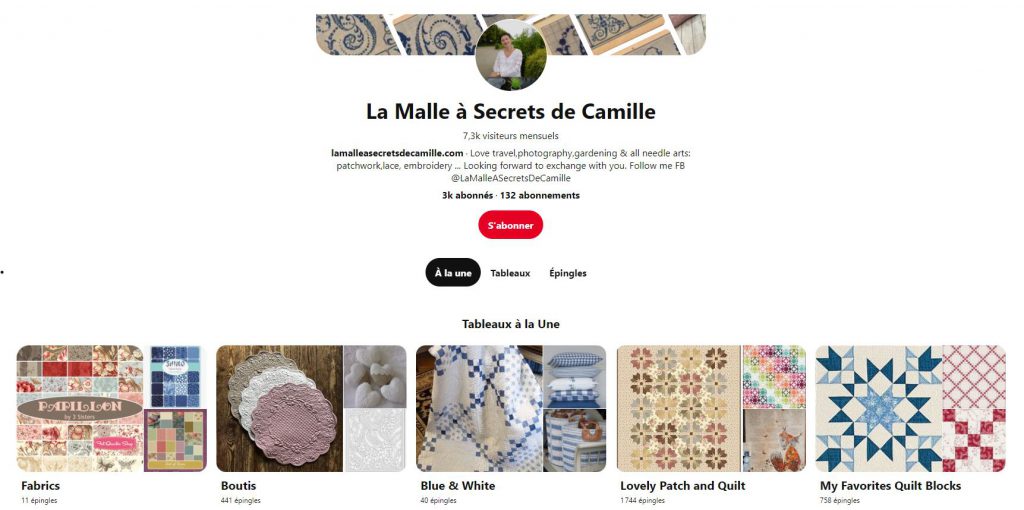Click the circular profile photo avatar
This screenshot has width=1024, height=510.
coord(511,55)
